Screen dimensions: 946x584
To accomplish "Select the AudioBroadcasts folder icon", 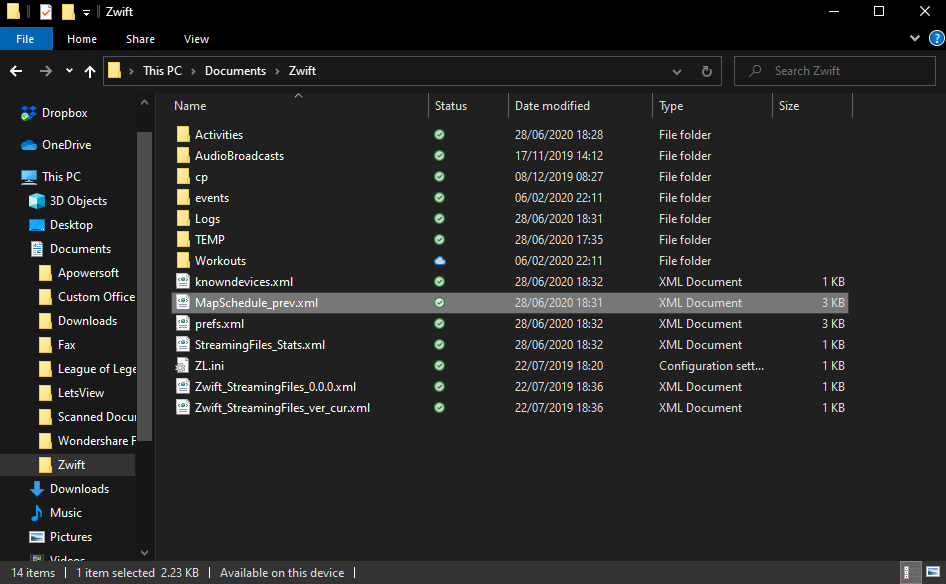I will [183, 156].
